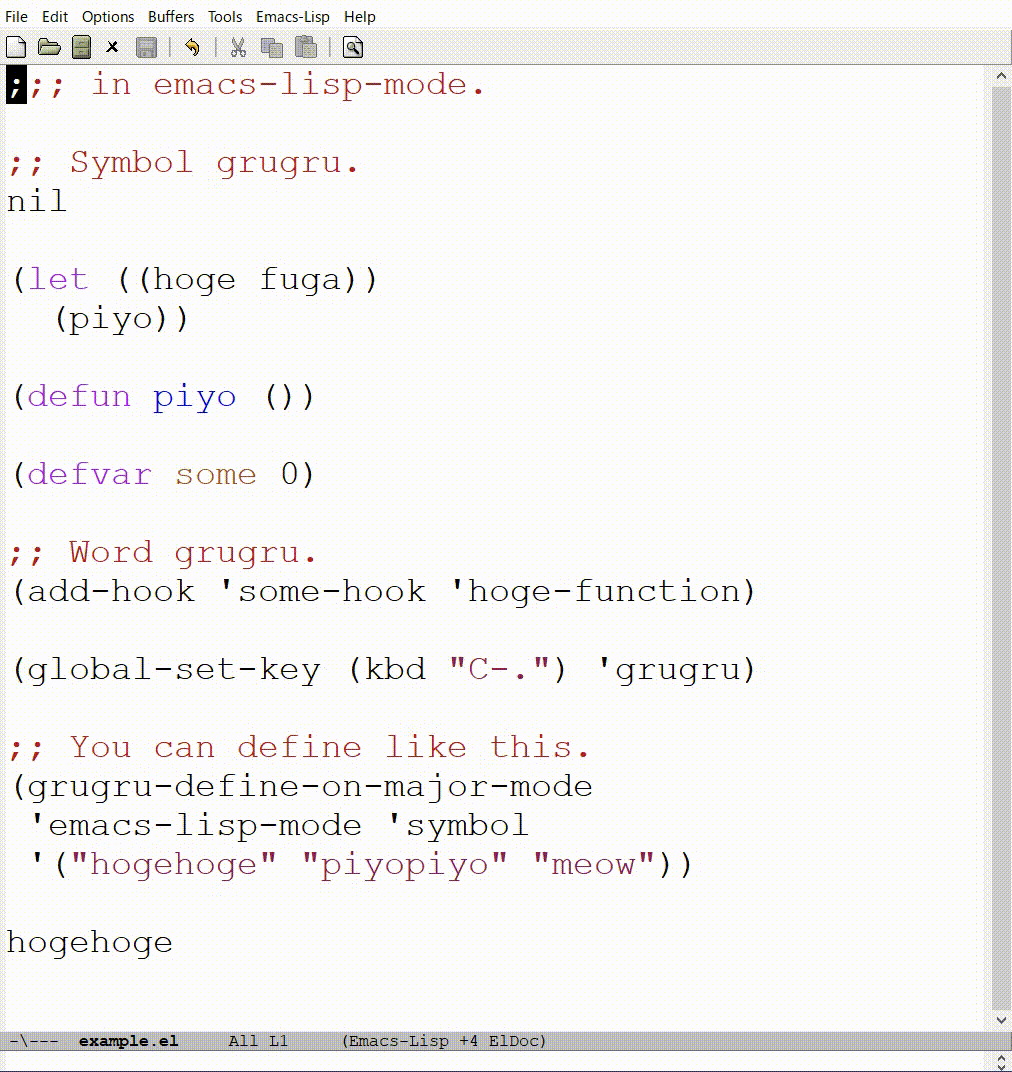Click the "piyopiyo" string
The height and width of the screenshot is (1072, 1012).
[404, 864]
